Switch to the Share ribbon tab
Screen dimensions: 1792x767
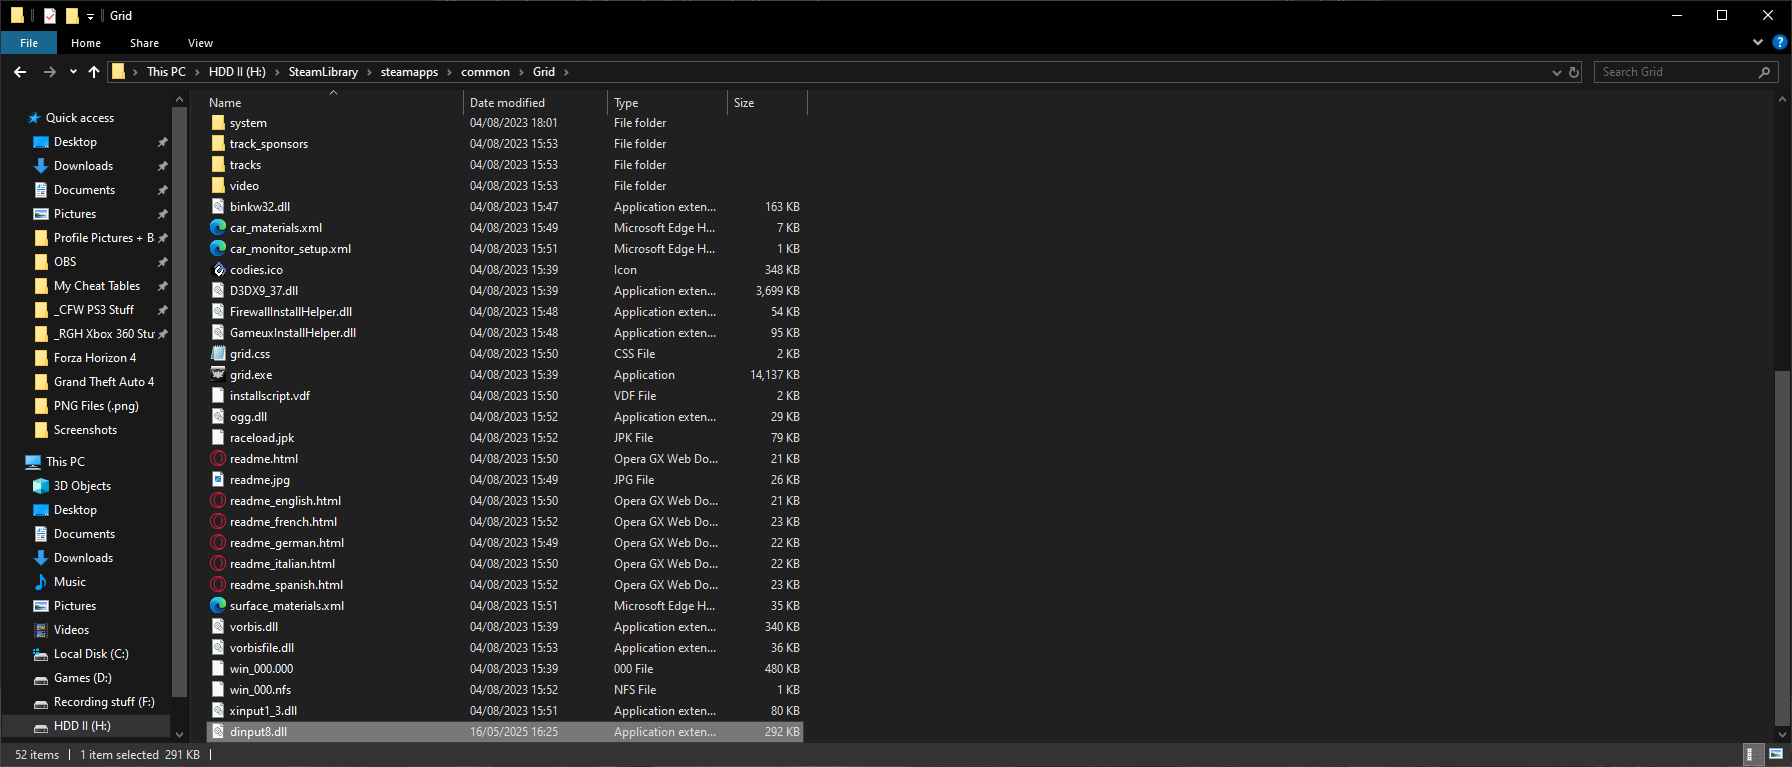(144, 43)
